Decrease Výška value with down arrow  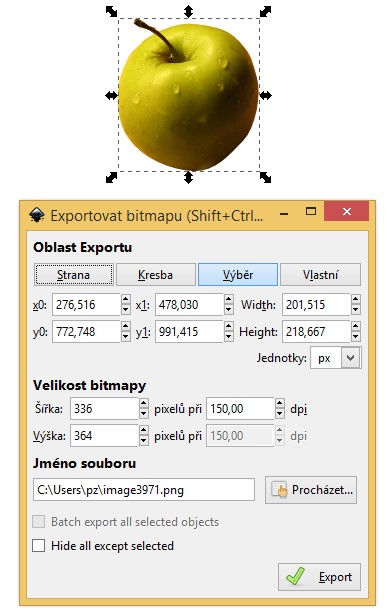point(144,440)
